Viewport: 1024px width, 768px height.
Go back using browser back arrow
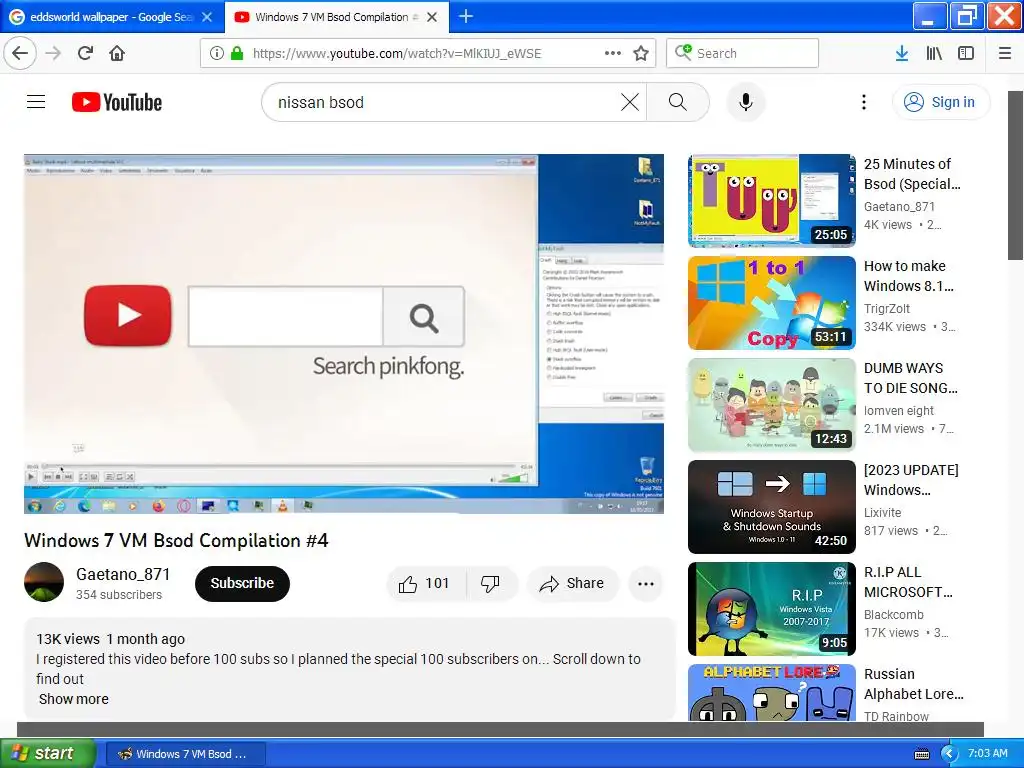click(x=20, y=53)
